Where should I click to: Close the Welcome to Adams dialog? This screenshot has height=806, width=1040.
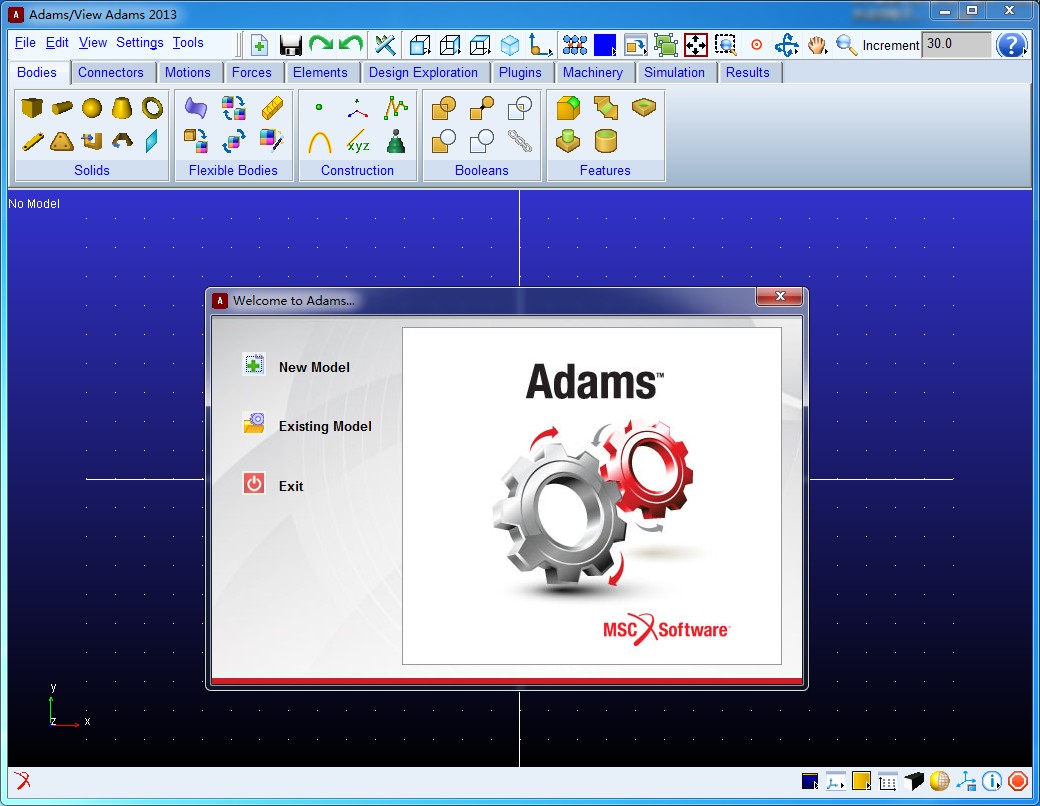pyautogui.click(x=780, y=297)
